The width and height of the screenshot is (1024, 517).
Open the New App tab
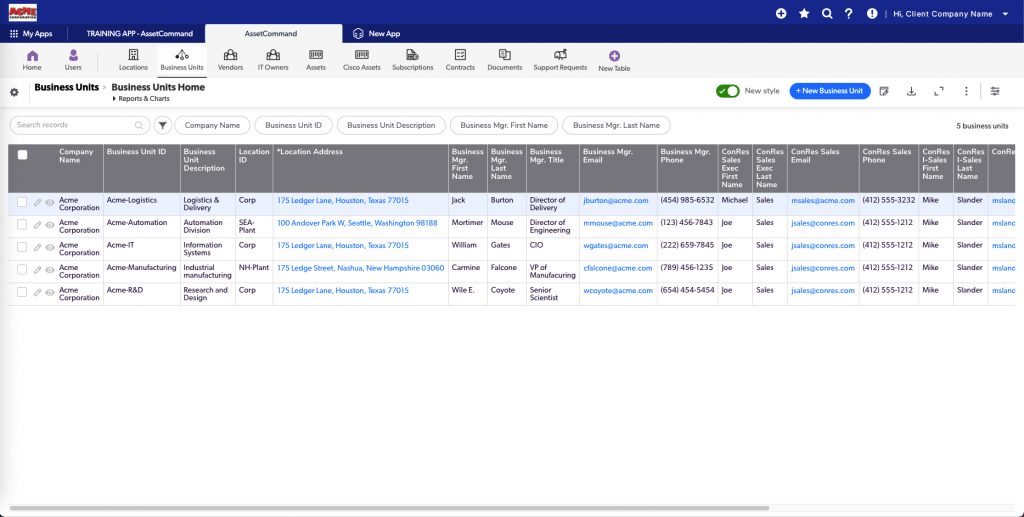[376, 33]
